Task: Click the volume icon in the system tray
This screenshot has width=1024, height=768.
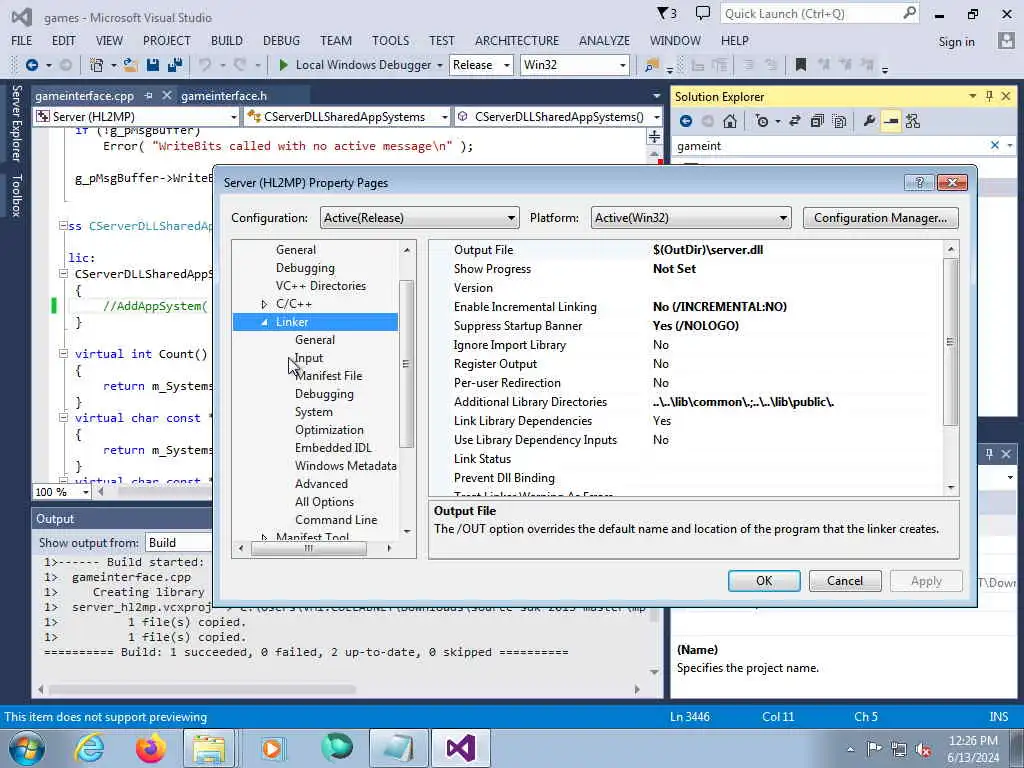Action: pyautogui.click(x=923, y=750)
